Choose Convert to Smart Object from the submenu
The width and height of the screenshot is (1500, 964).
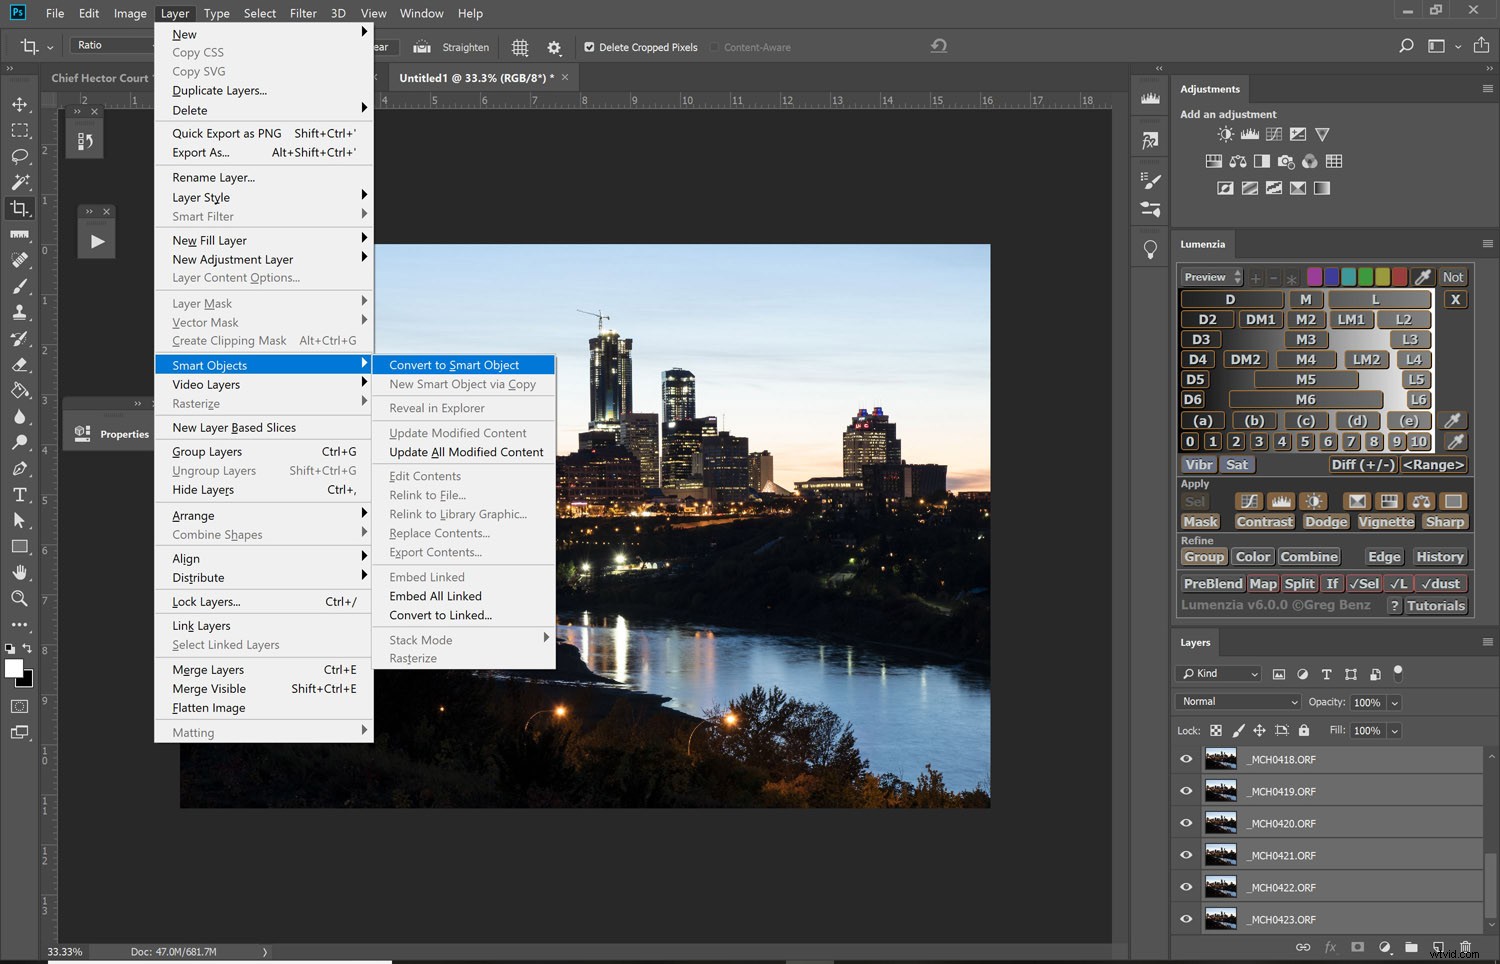[x=454, y=365]
